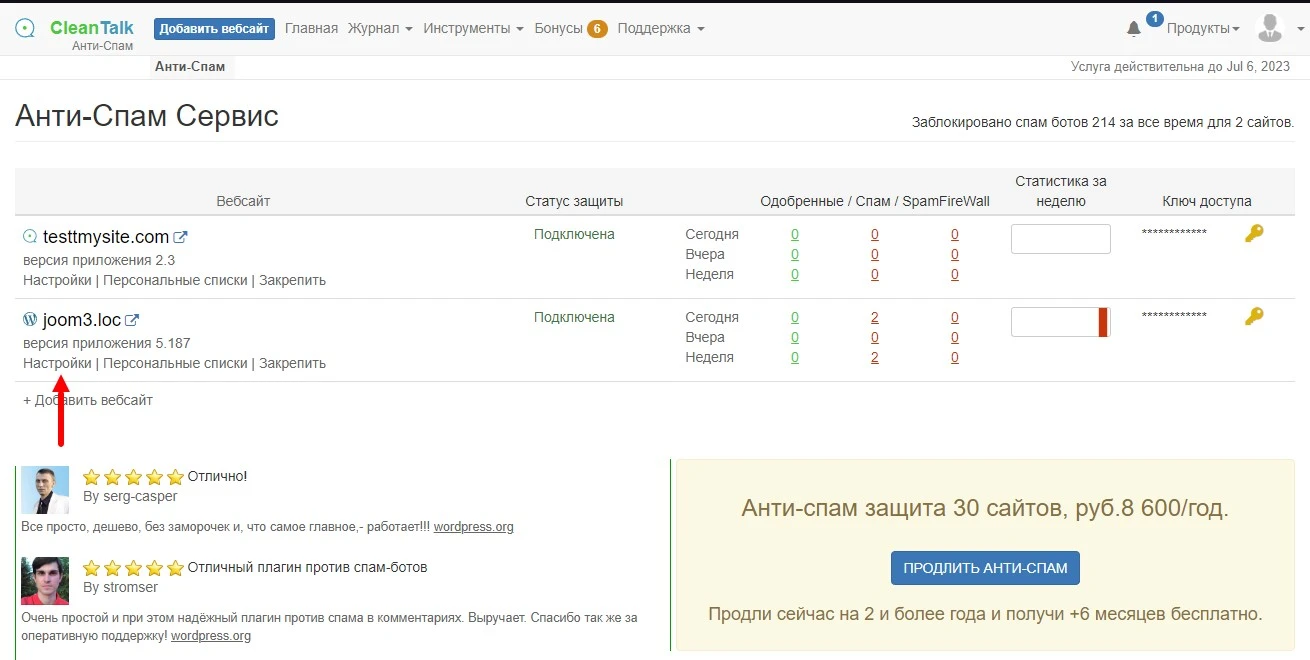The height and width of the screenshot is (660, 1310).
Task: Click the WordPress icon beside joom3.loc
Action: [x=30, y=320]
